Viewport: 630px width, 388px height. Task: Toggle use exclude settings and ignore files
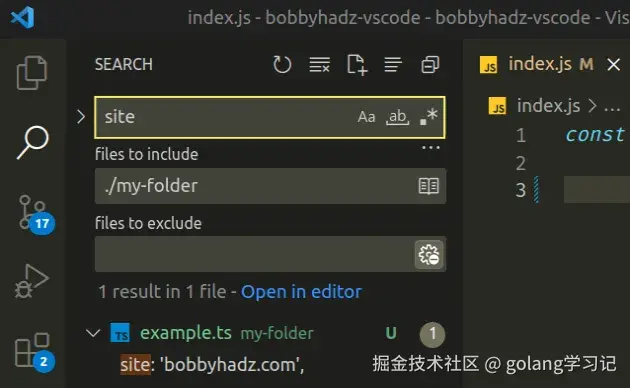coord(429,254)
